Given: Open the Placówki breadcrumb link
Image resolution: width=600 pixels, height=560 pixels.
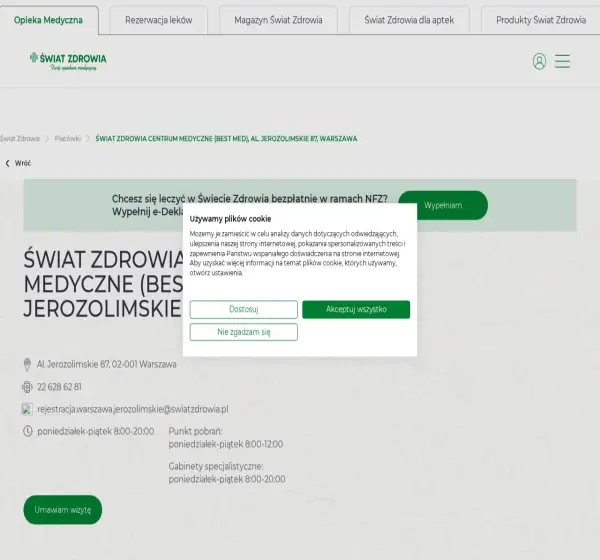Looking at the screenshot, I should 68,139.
